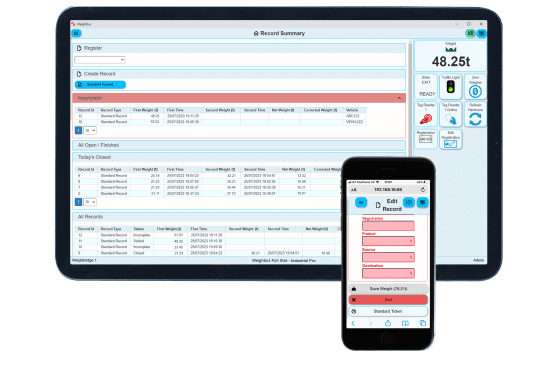Screen dimensions: 560x378
Task: Expand the All Open / Finished section
Action: (239, 145)
